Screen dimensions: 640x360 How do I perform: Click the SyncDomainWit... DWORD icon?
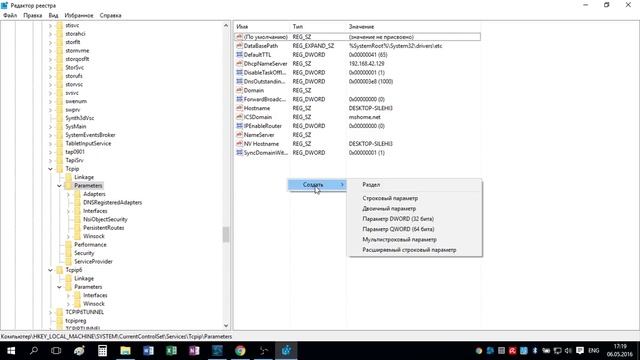(240, 153)
